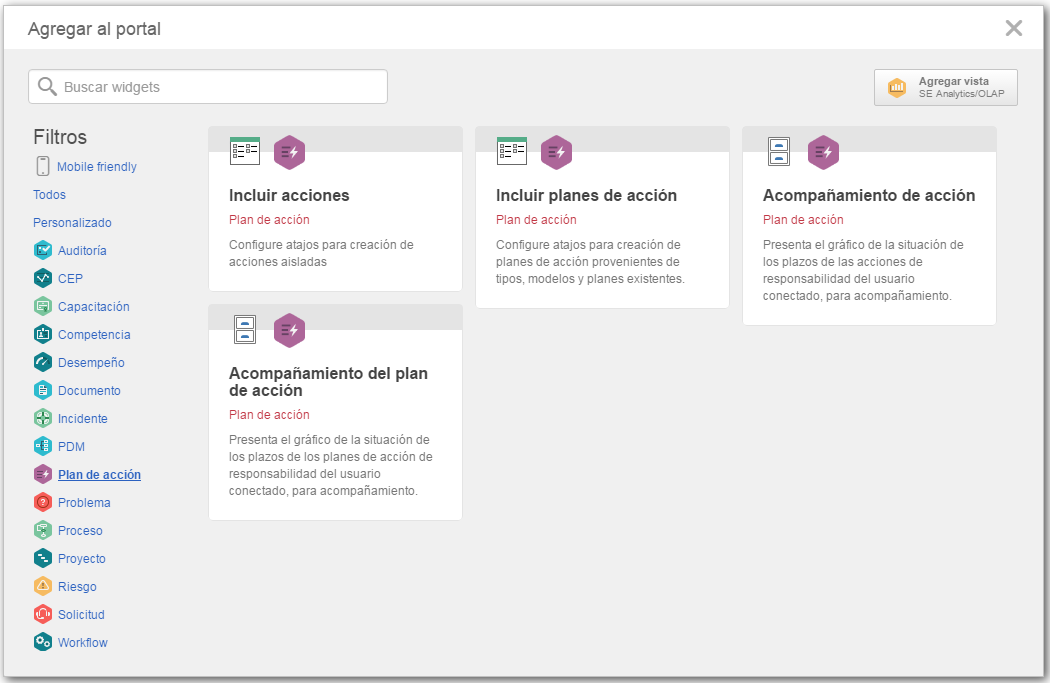Choose the Solicitud filter label
This screenshot has height=683, width=1050.
81,615
